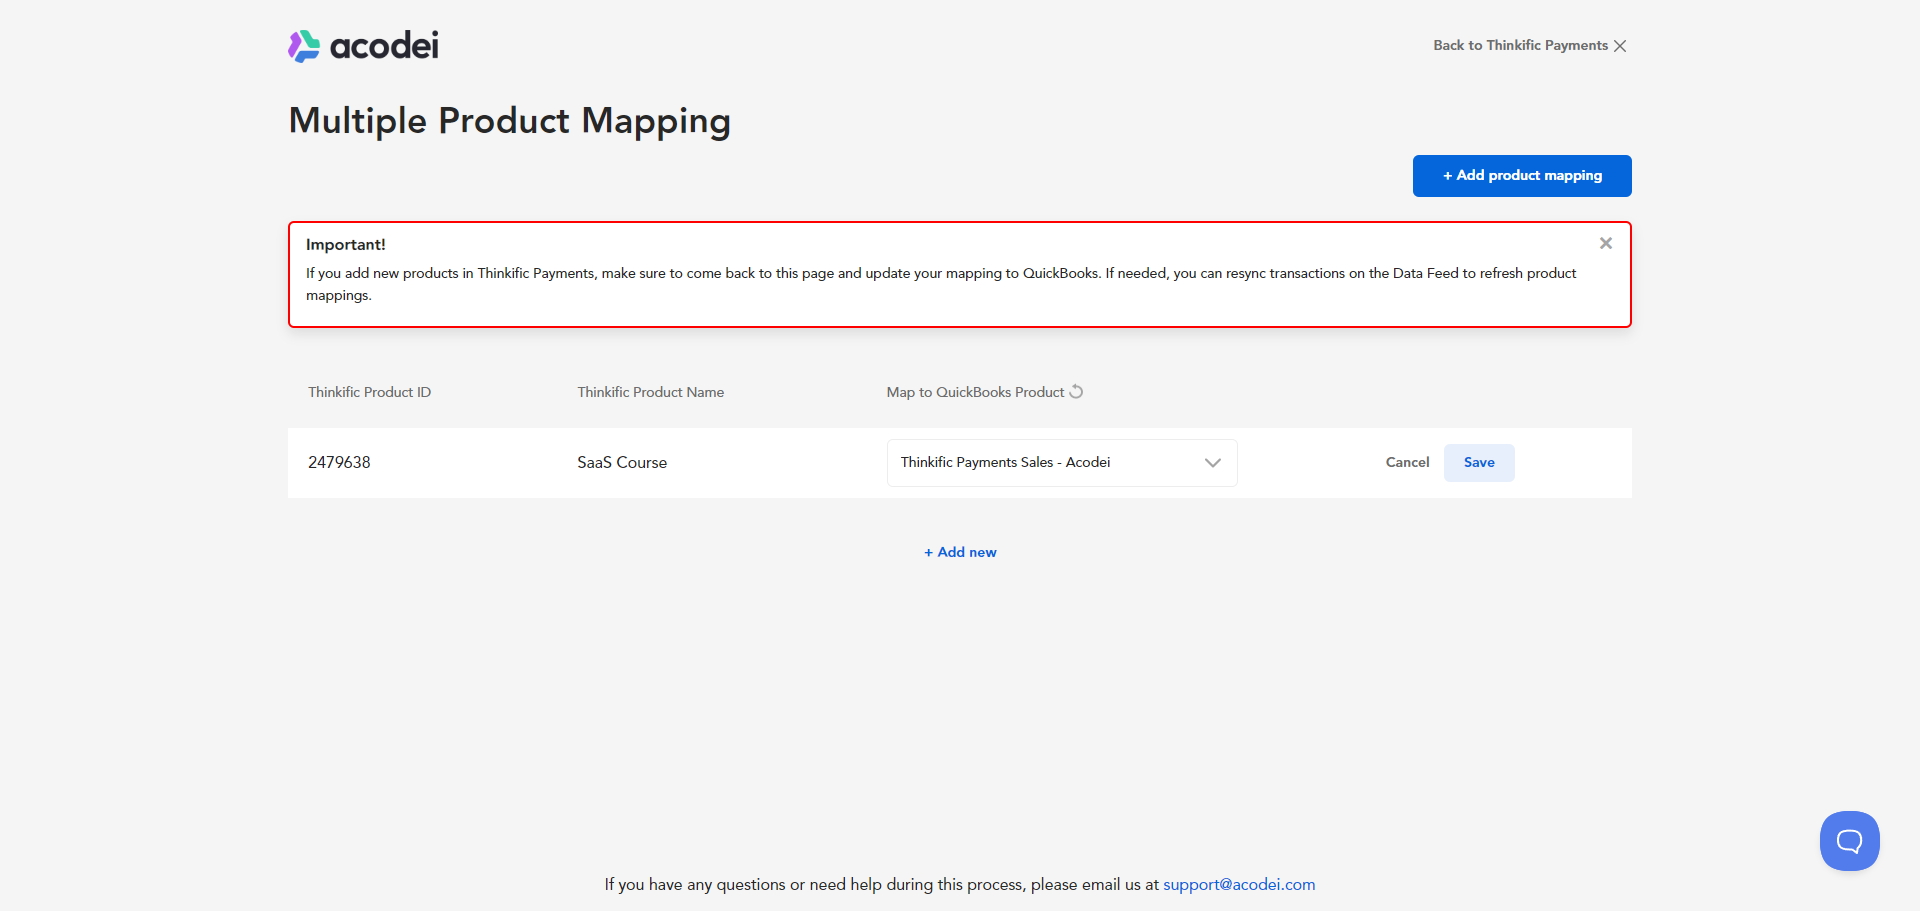Click Thinkific Product Name column header
The image size is (1920, 911).
pos(651,392)
